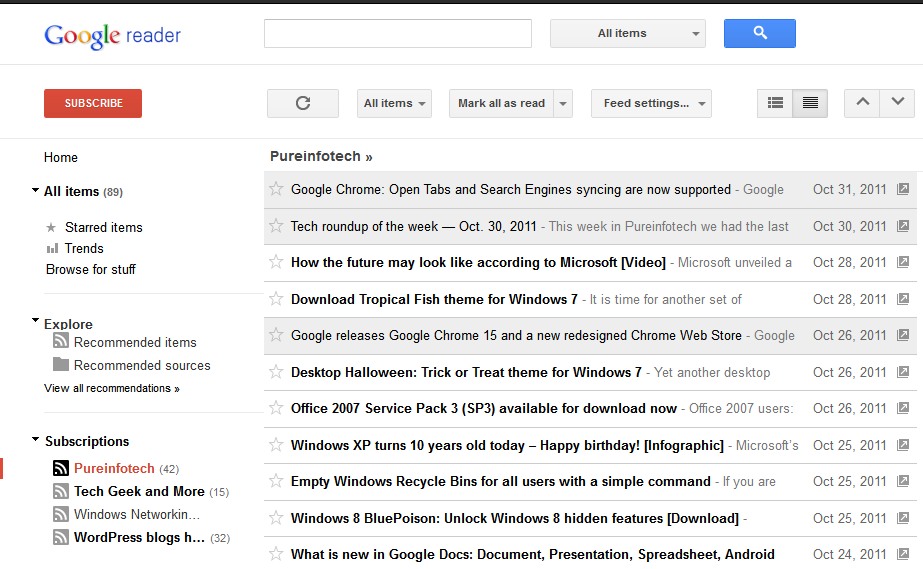Viewport: 923px width, 569px height.
Task: Star the Tropical Fish theme article
Action: click(276, 298)
